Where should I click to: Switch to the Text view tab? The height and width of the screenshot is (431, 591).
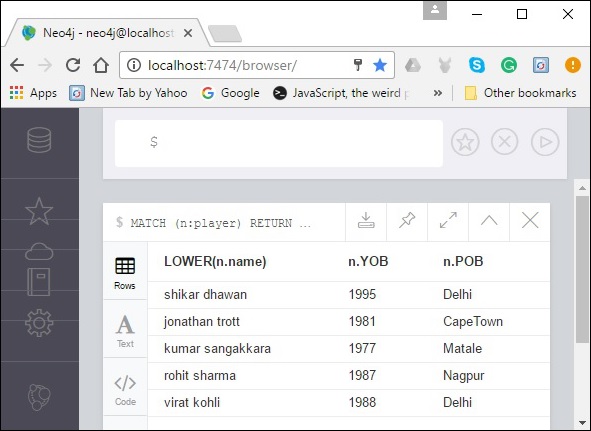[125, 331]
